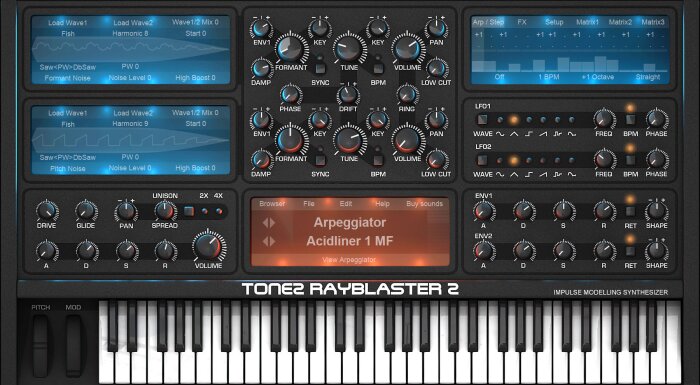Viewport: 700px width, 385px height.
Task: Click 'View Arpeggiator' in the orange display
Action: click(349, 260)
